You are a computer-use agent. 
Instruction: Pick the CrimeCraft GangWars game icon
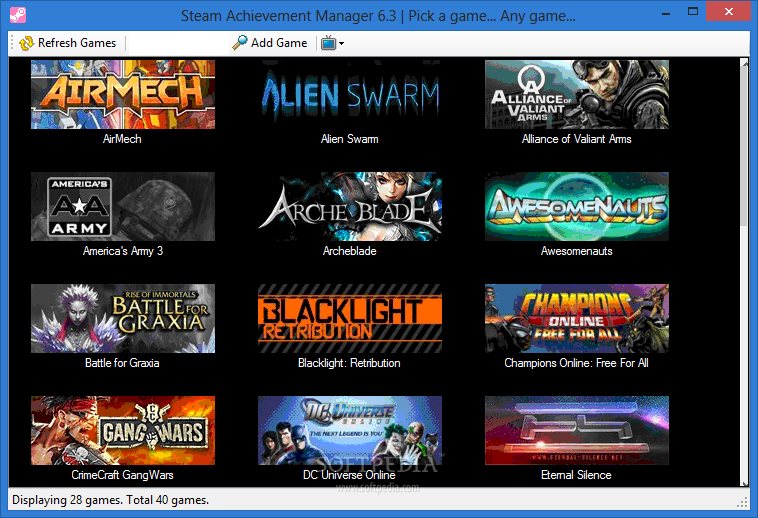(122, 430)
